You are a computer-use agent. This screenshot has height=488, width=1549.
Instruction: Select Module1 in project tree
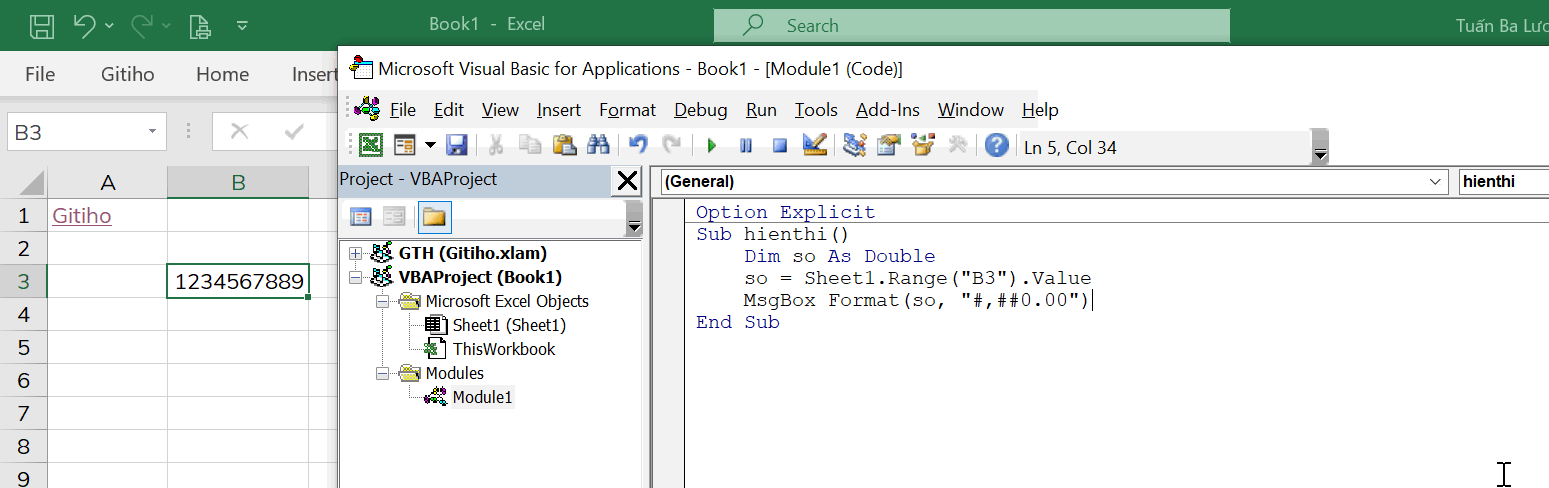pyautogui.click(x=482, y=397)
